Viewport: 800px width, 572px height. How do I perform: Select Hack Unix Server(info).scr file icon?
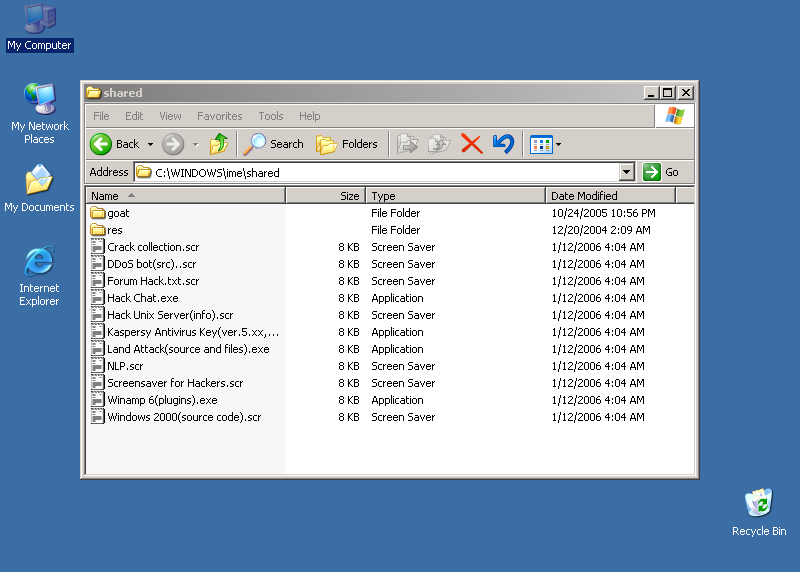[x=97, y=314]
